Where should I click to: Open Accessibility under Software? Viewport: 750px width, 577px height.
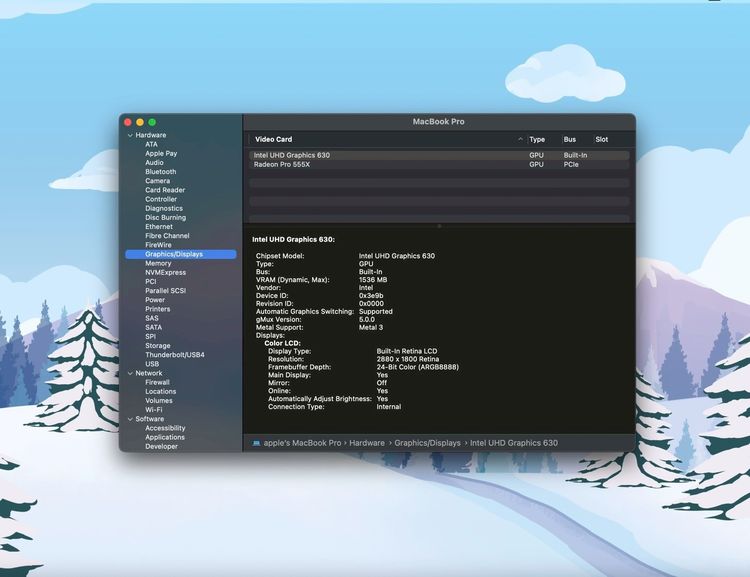click(165, 428)
